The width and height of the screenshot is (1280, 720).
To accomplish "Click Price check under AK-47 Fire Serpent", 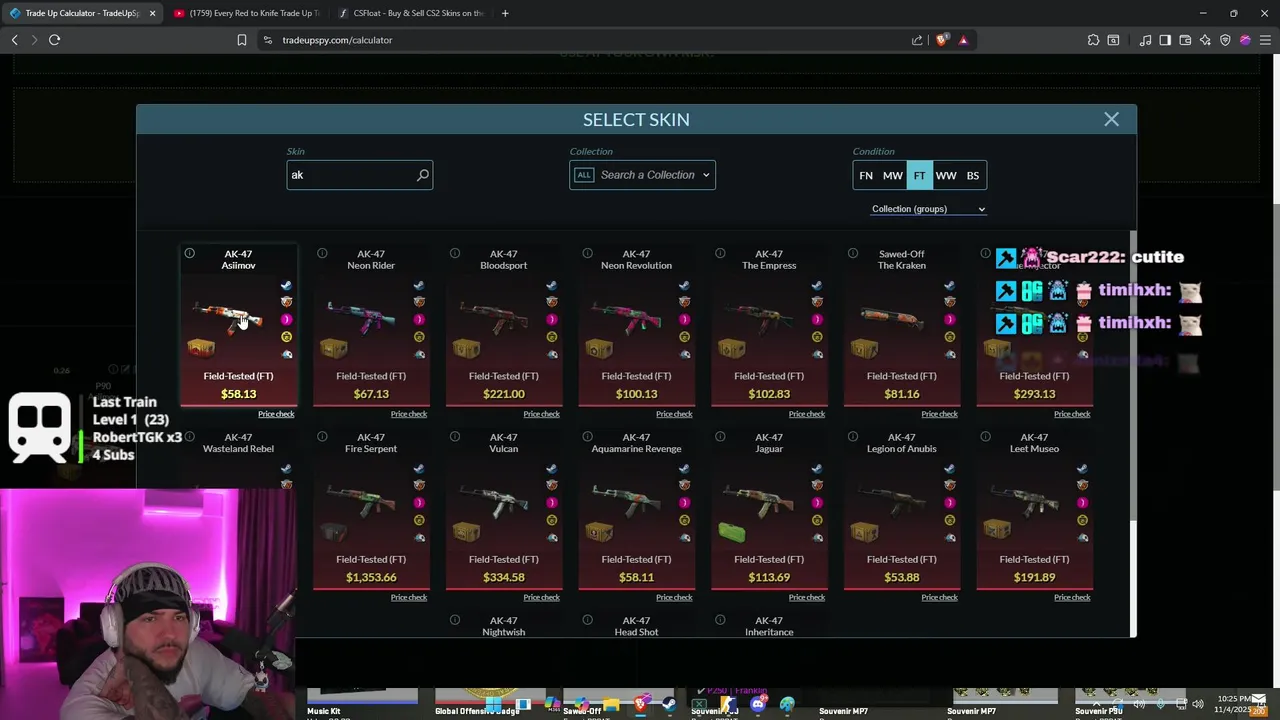I will pos(409,597).
